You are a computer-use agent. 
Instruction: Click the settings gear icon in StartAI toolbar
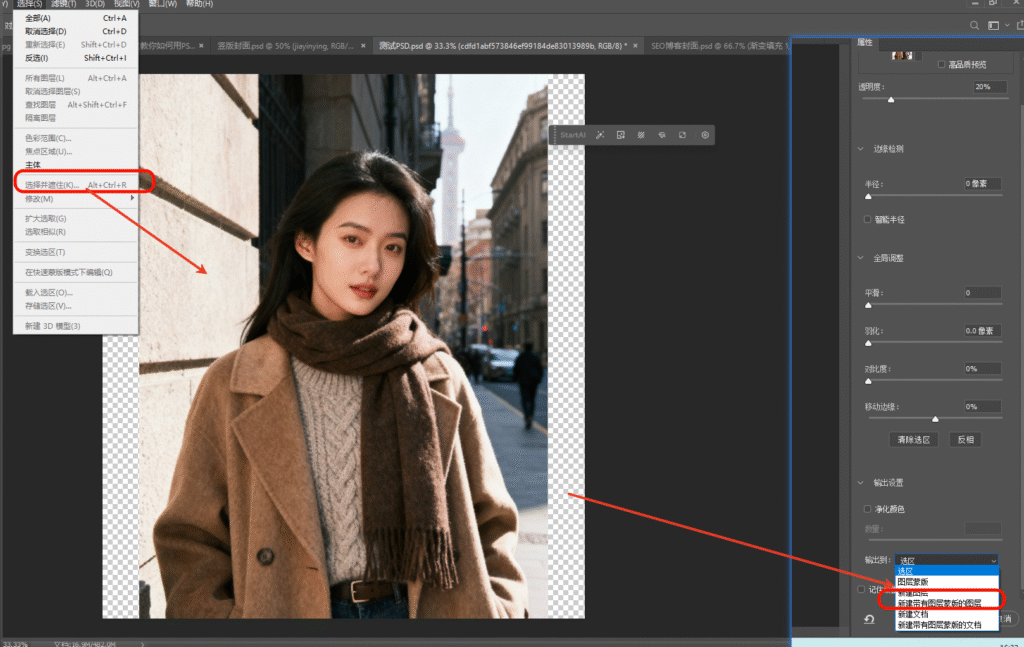[x=705, y=134]
